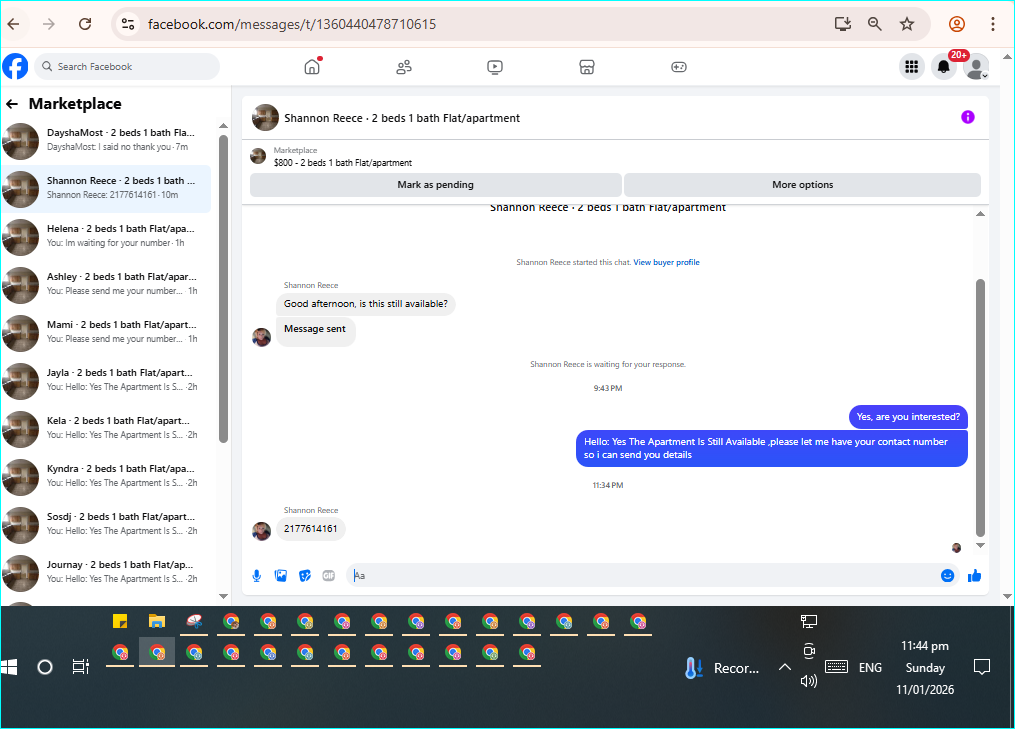1015x729 pixels.
Task: Open the Friends icon in top navigation
Action: (404, 67)
